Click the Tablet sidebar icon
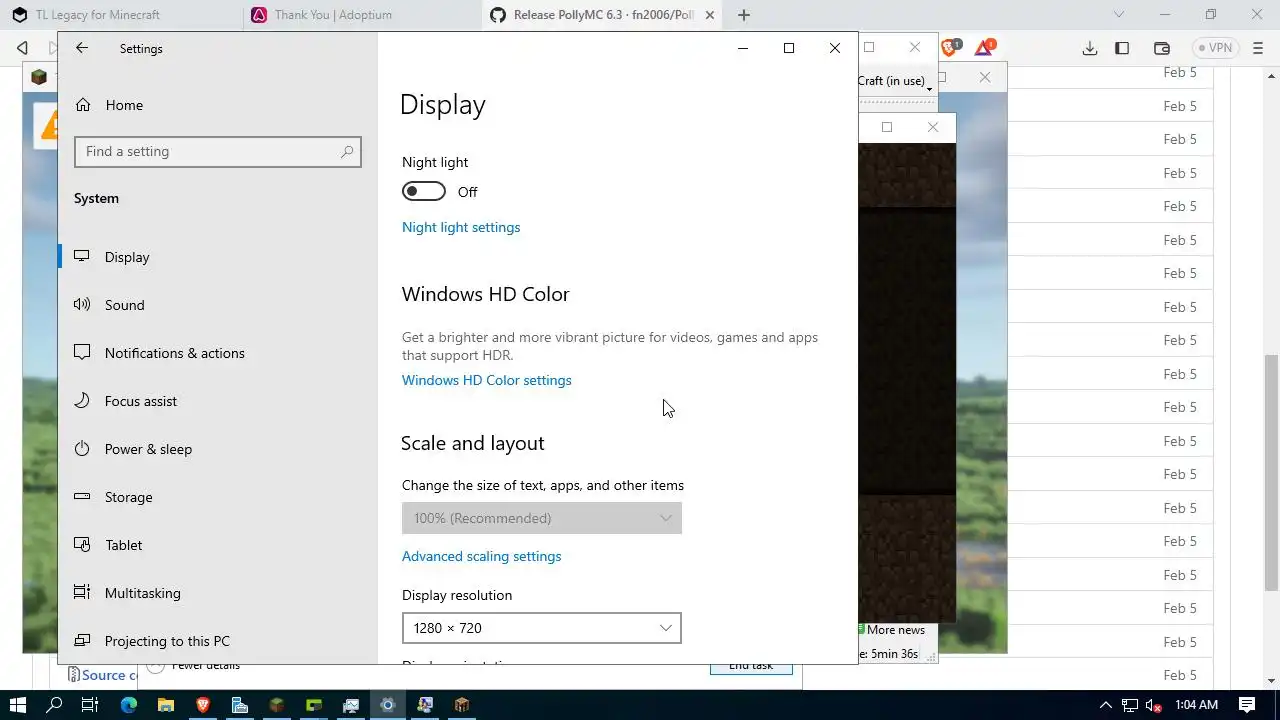The image size is (1280, 720). [x=82, y=545]
